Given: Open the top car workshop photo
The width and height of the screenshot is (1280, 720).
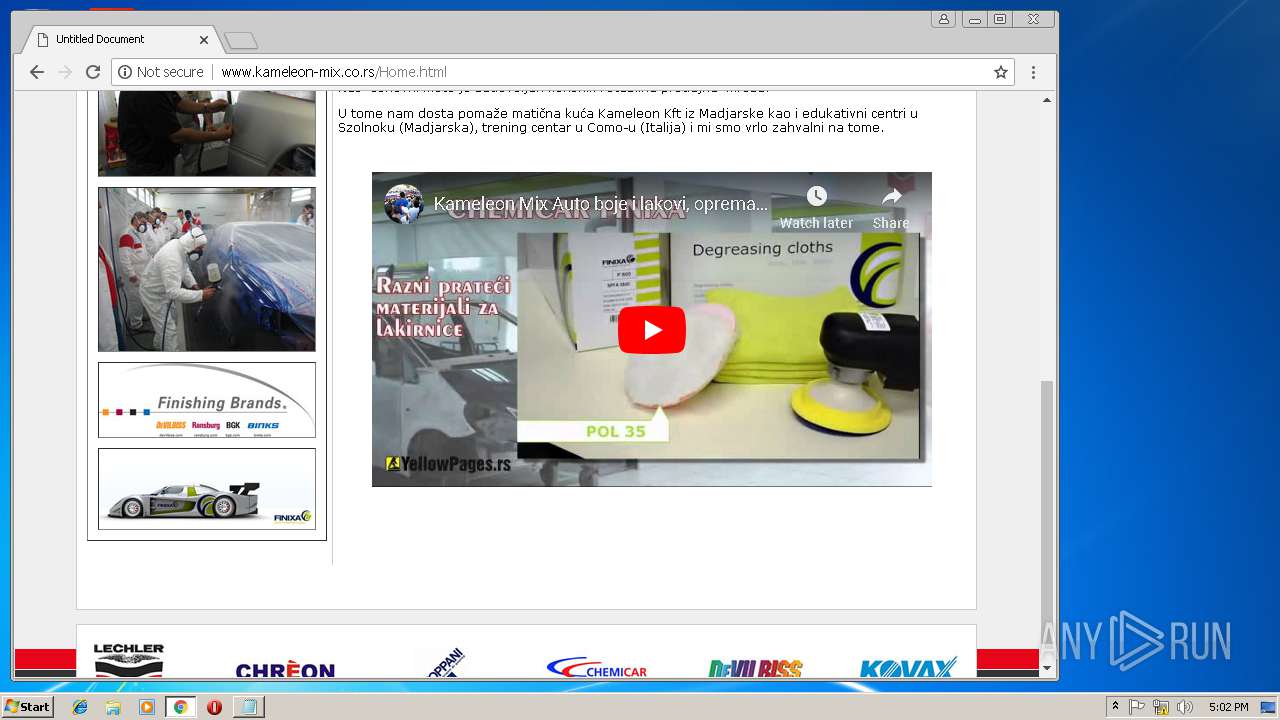Looking at the screenshot, I should coord(207,133).
